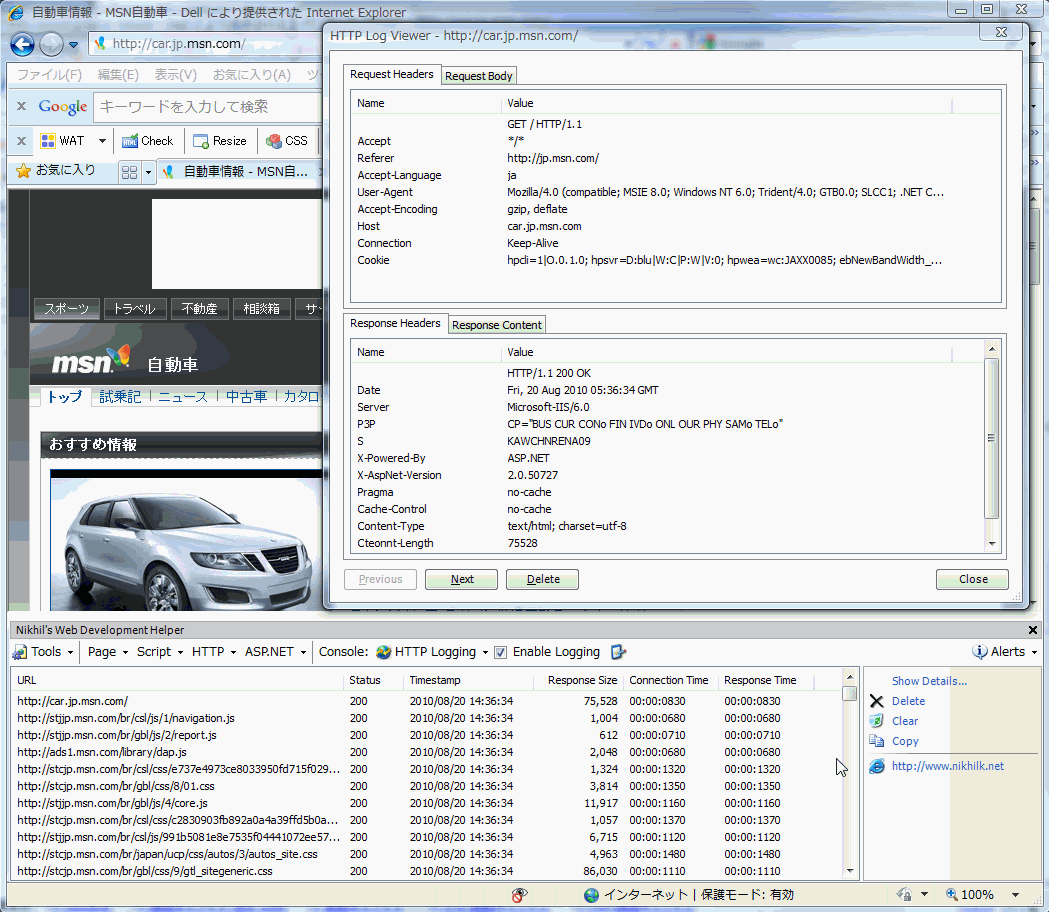This screenshot has width=1049, height=912.
Task: Close the Google toolbar with its X
Action: (21, 106)
